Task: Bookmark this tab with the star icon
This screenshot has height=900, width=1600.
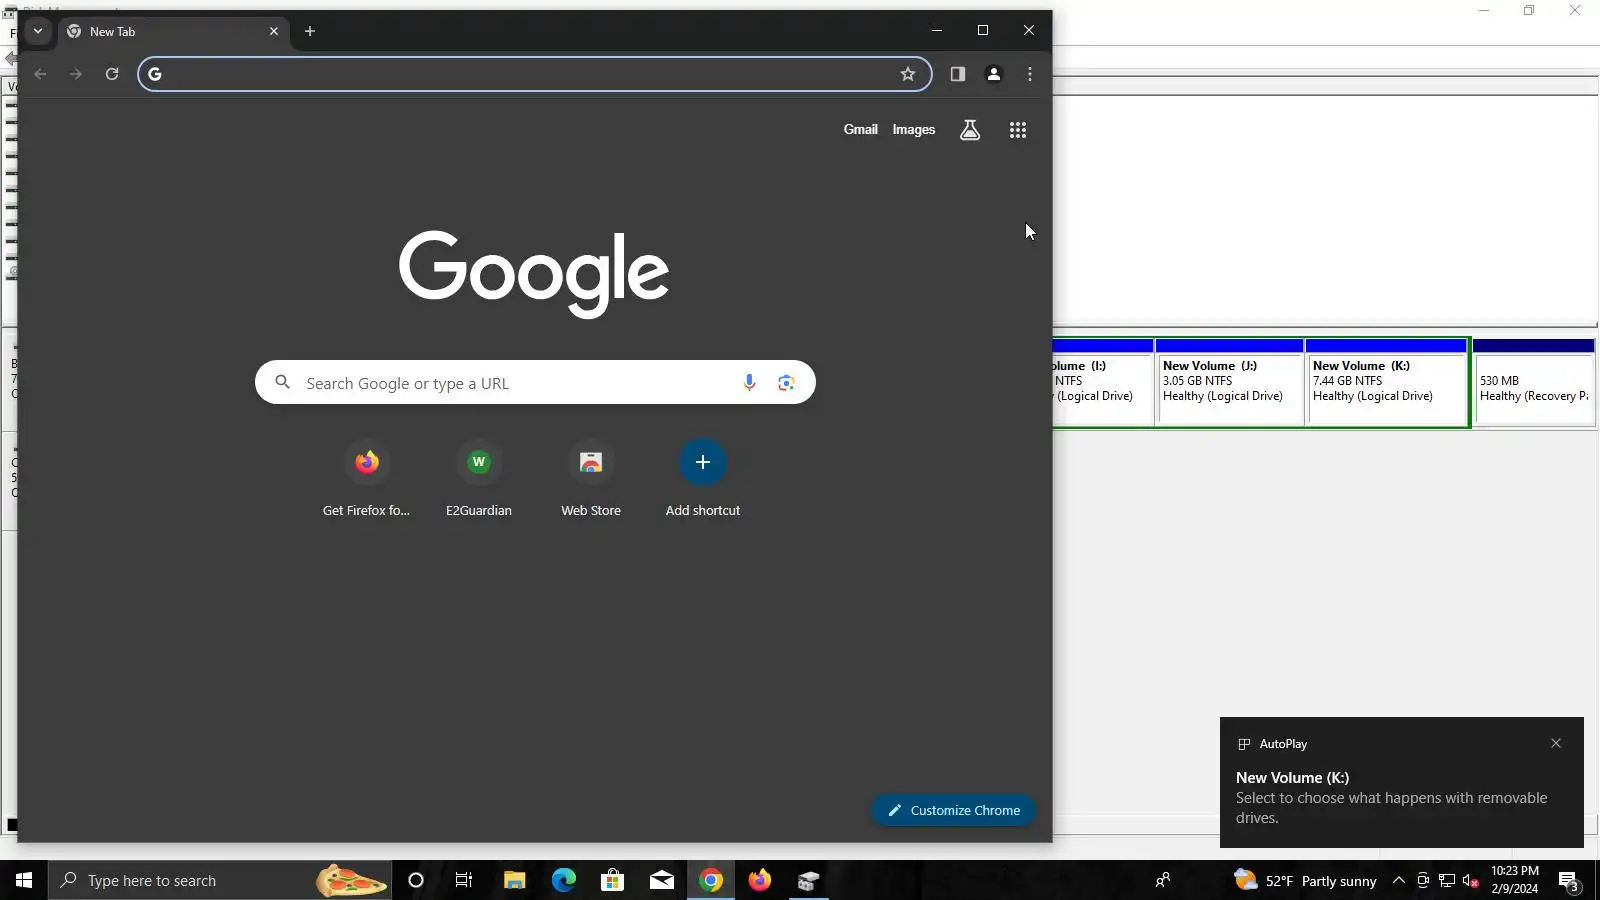Action: tap(908, 74)
